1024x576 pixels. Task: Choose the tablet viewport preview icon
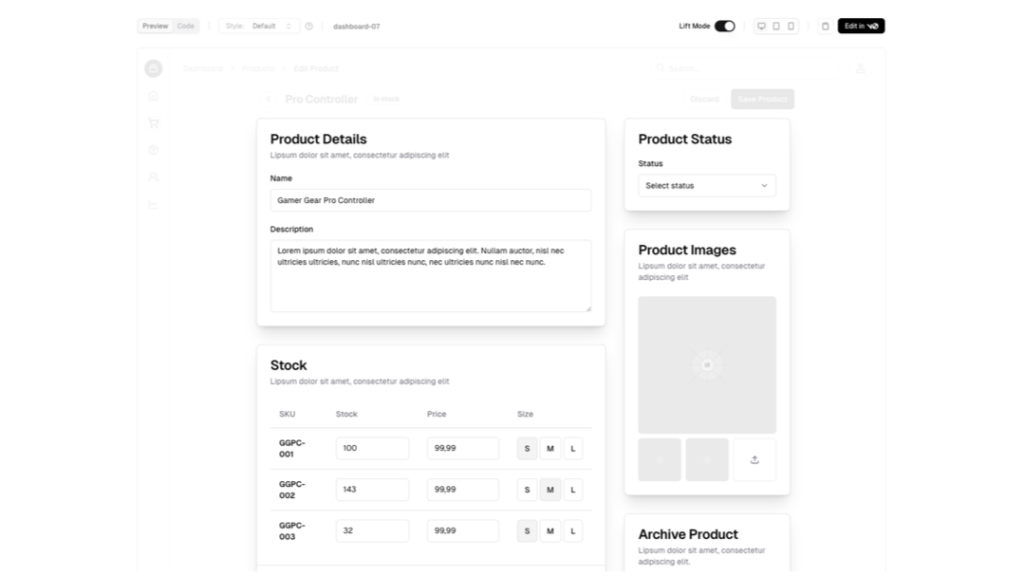776,26
